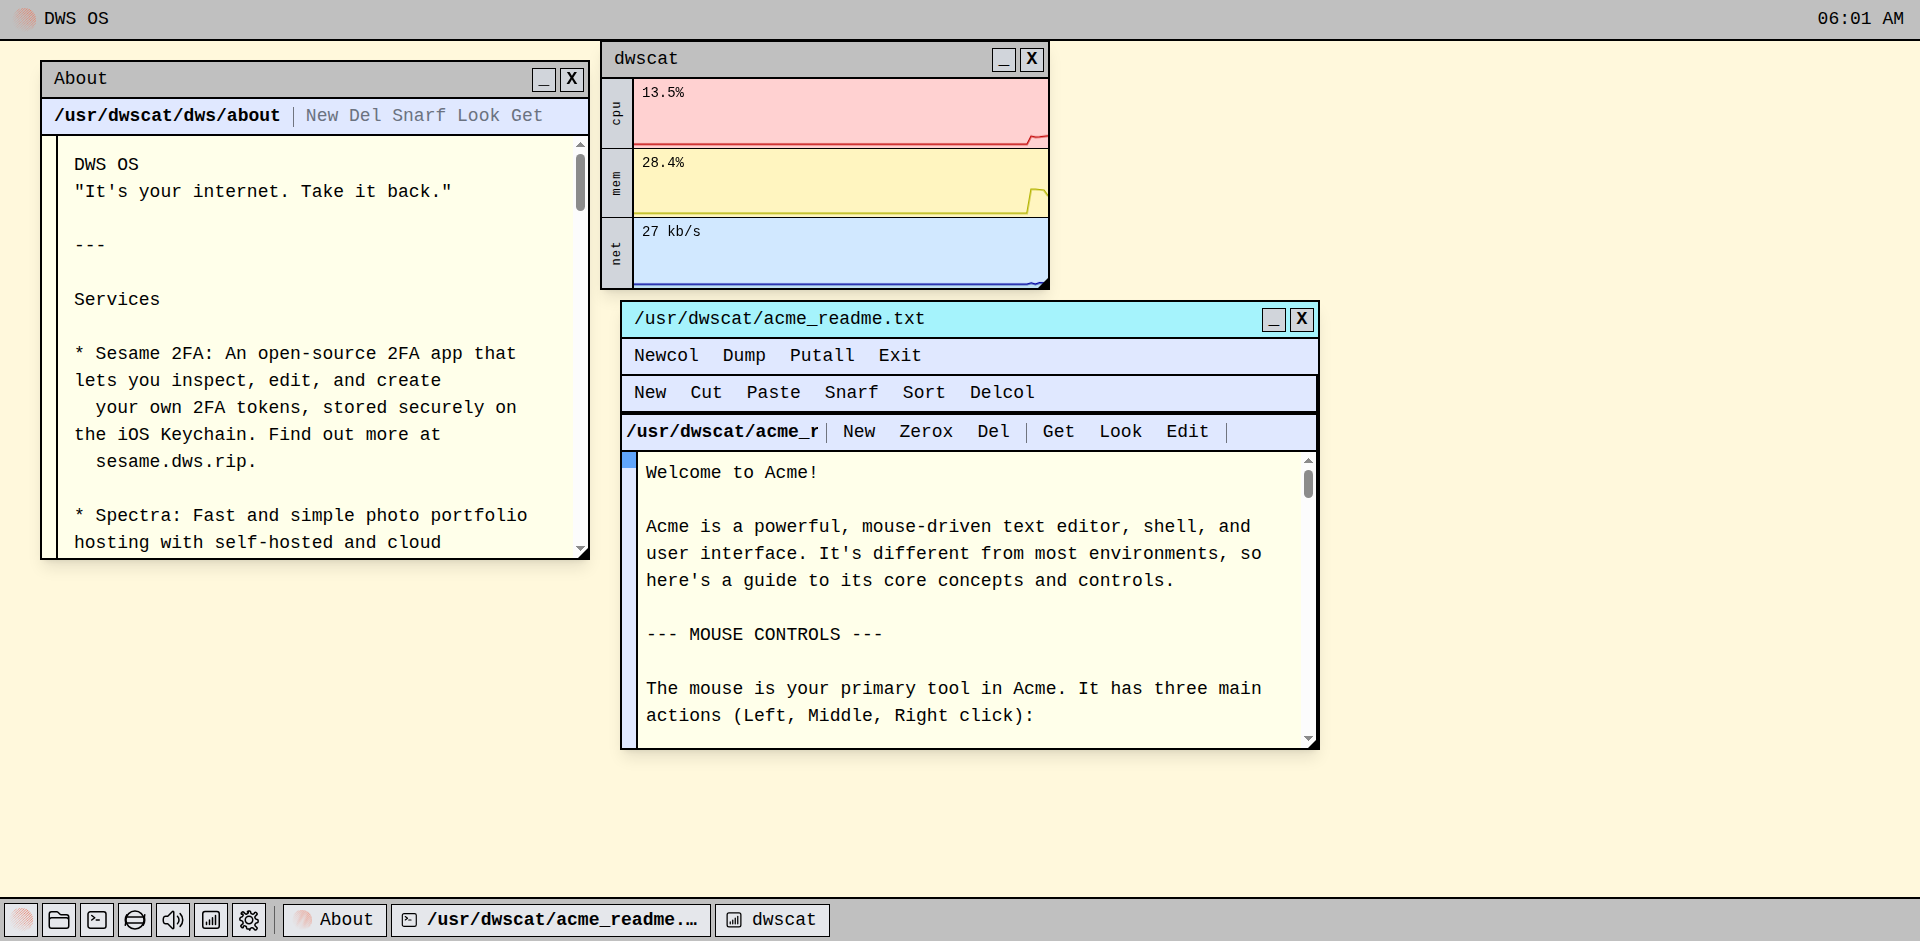Click '--- MOUSE CONTROLS ---' heading
Image resolution: width=1920 pixels, height=941 pixels.
click(764, 635)
